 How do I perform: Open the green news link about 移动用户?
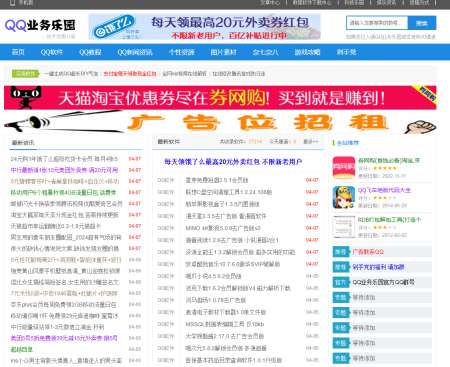(63, 193)
